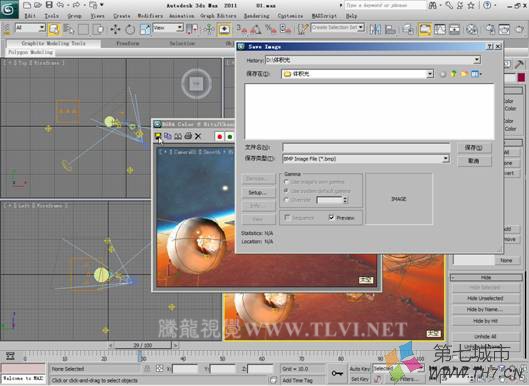Open the save location folder dropdown
Image resolution: width=529 pixels, height=386 pixels.
(430, 74)
